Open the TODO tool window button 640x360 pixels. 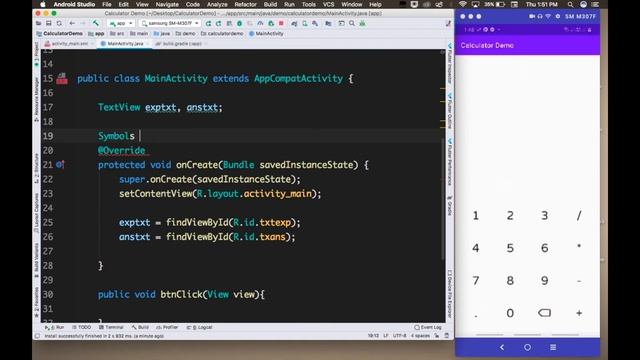[x=82, y=327]
